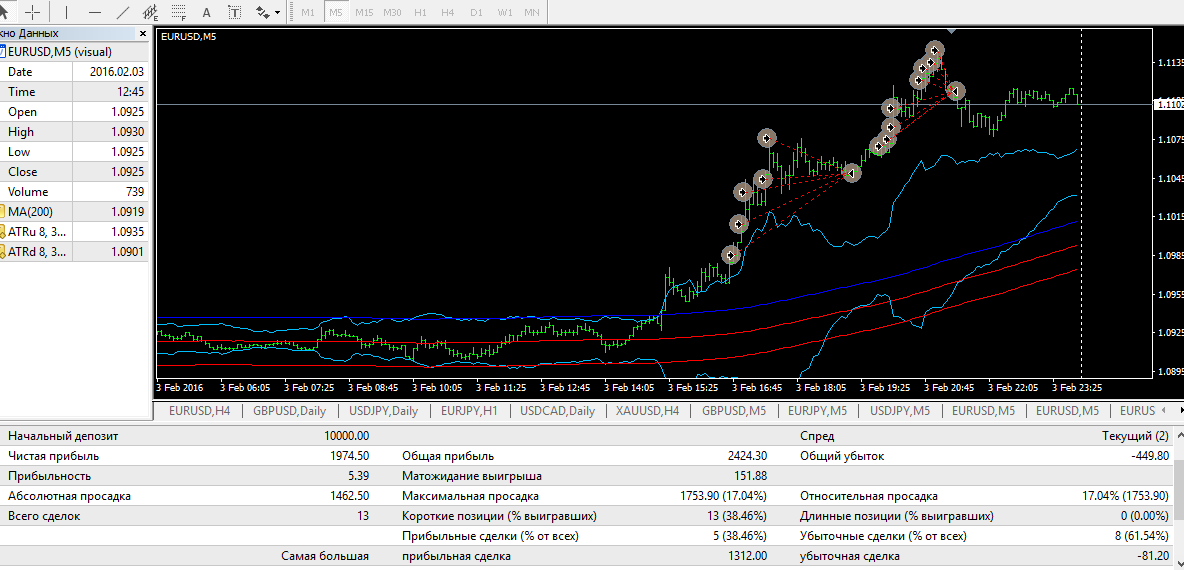Click the Date value 2016.02.03
1184x570 pixels.
tap(116, 72)
